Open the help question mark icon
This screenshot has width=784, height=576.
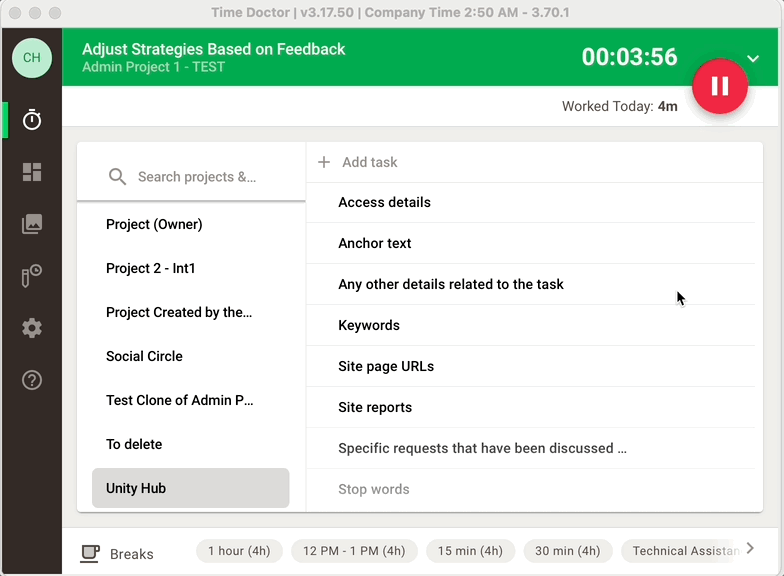[32, 380]
